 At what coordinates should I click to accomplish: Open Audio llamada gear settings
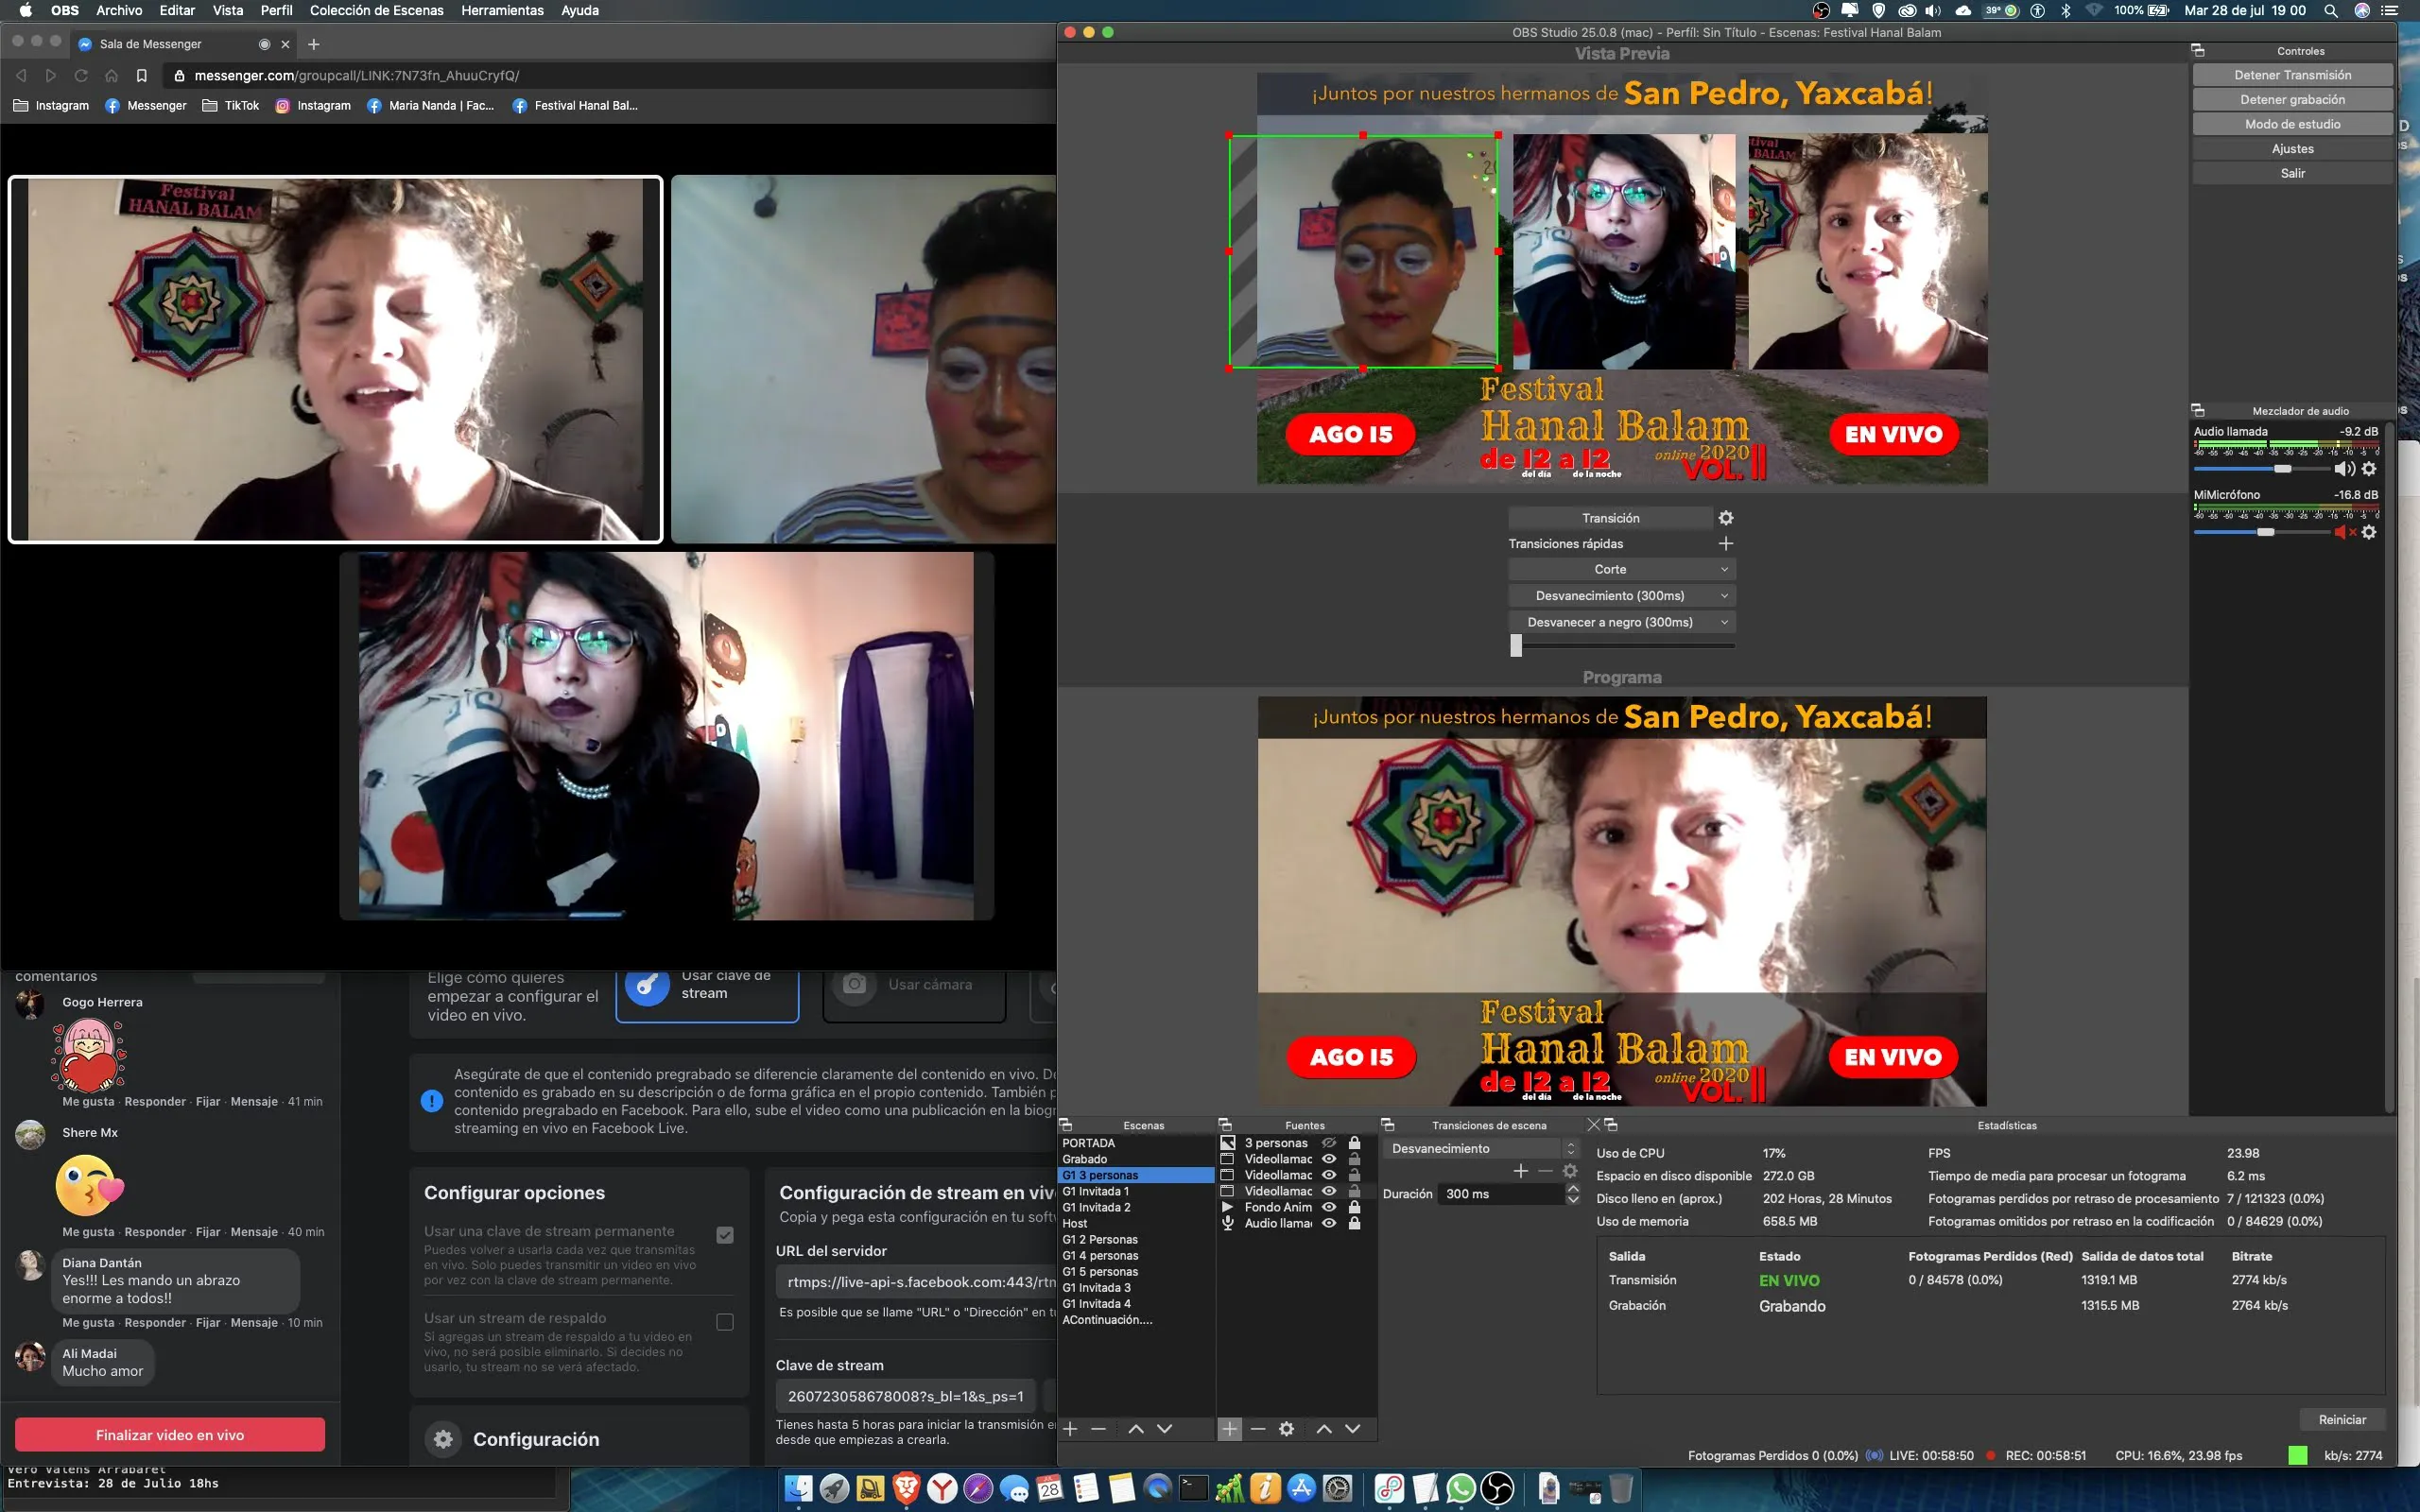pyautogui.click(x=2369, y=468)
